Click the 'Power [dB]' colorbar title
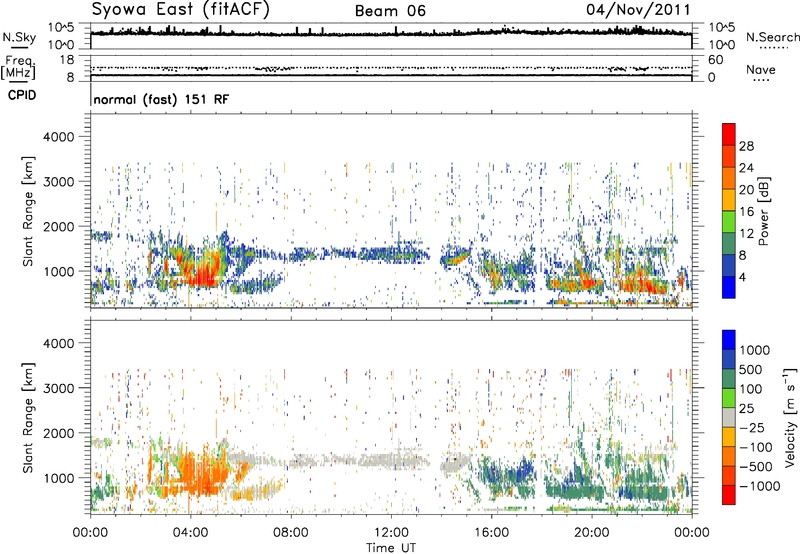800x554 pixels. pos(763,211)
